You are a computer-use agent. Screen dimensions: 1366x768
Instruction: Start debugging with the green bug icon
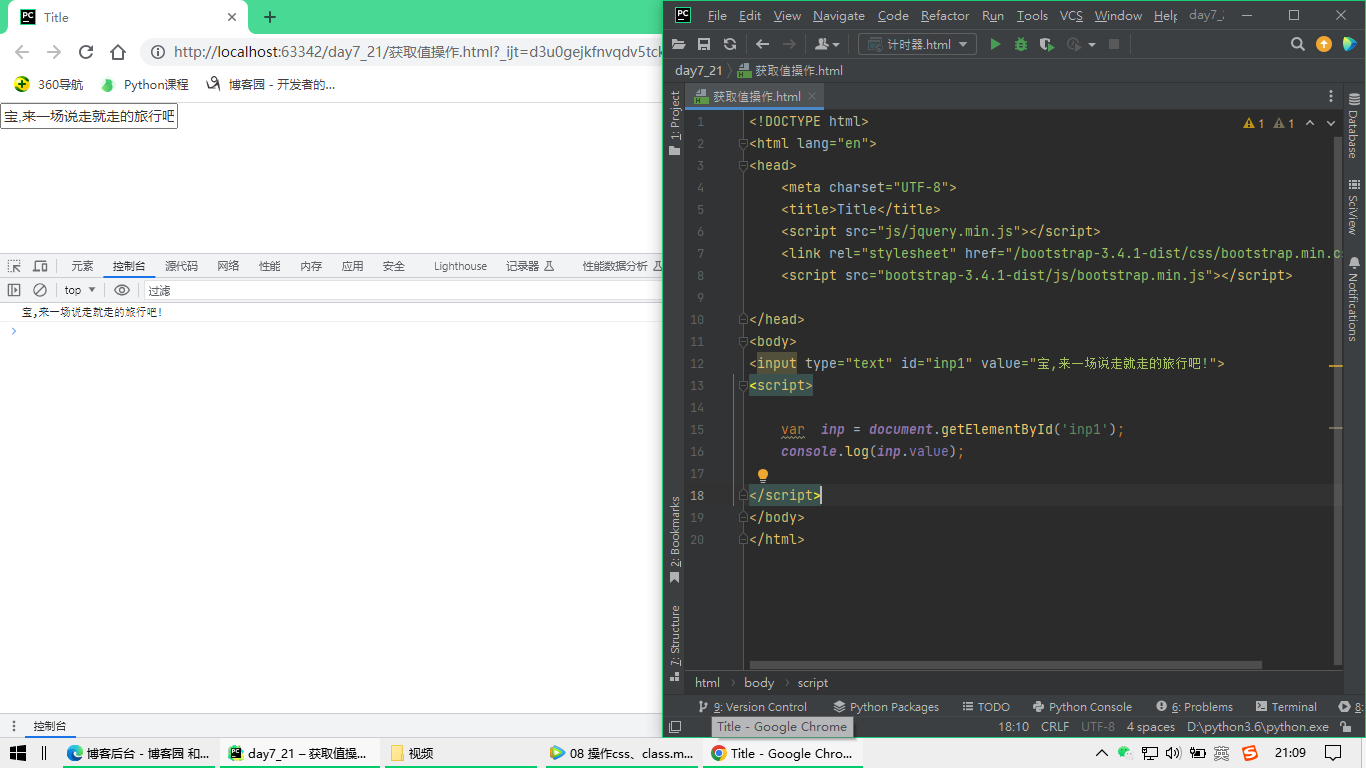click(x=1021, y=44)
